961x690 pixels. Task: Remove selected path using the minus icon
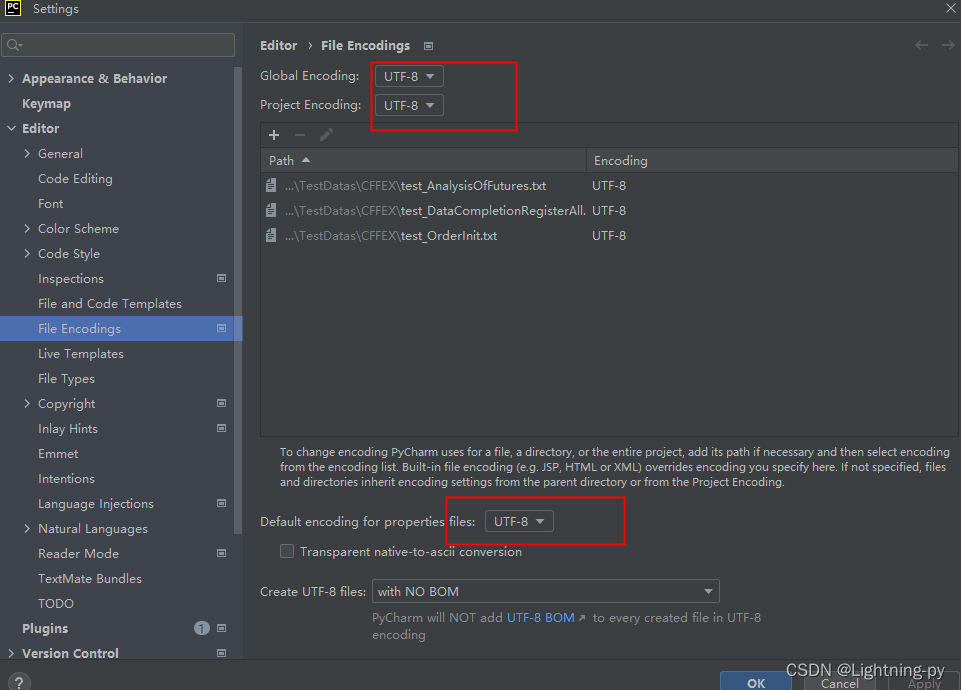tap(299, 134)
